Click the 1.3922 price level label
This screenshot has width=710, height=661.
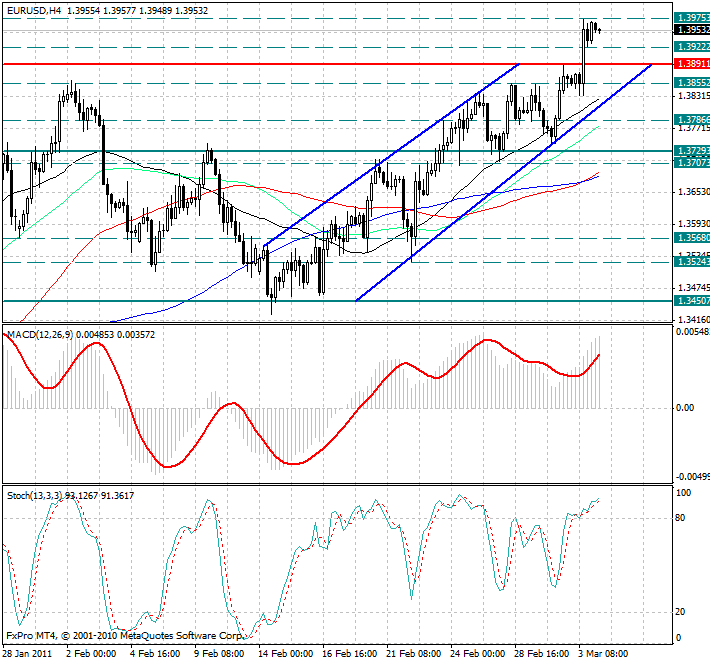(x=692, y=47)
